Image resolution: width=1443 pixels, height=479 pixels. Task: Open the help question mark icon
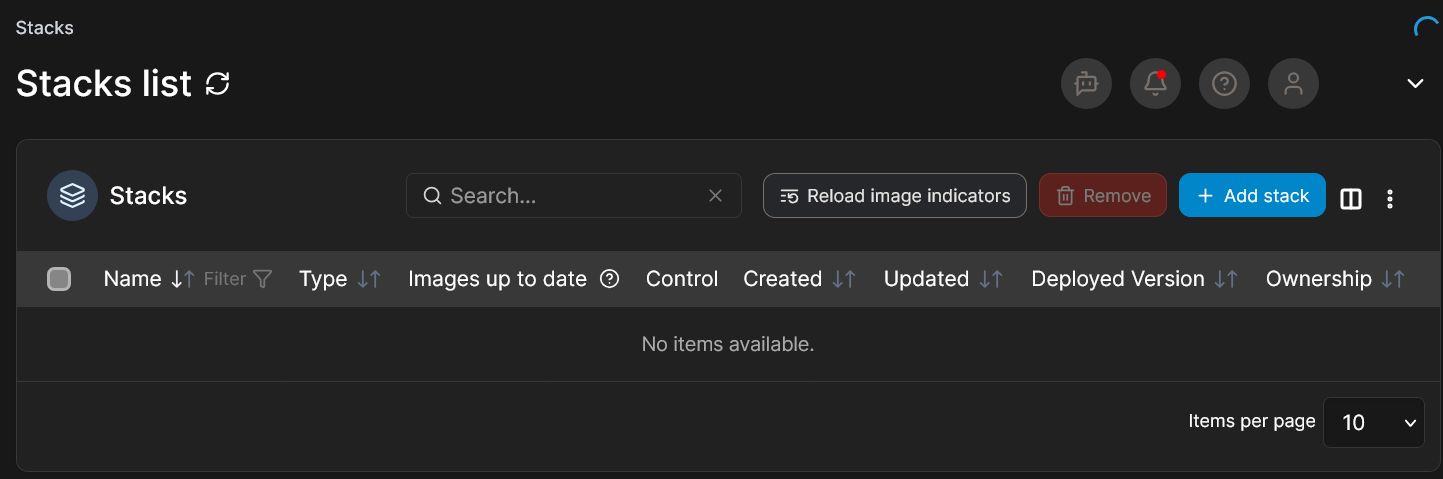pyautogui.click(x=1224, y=84)
